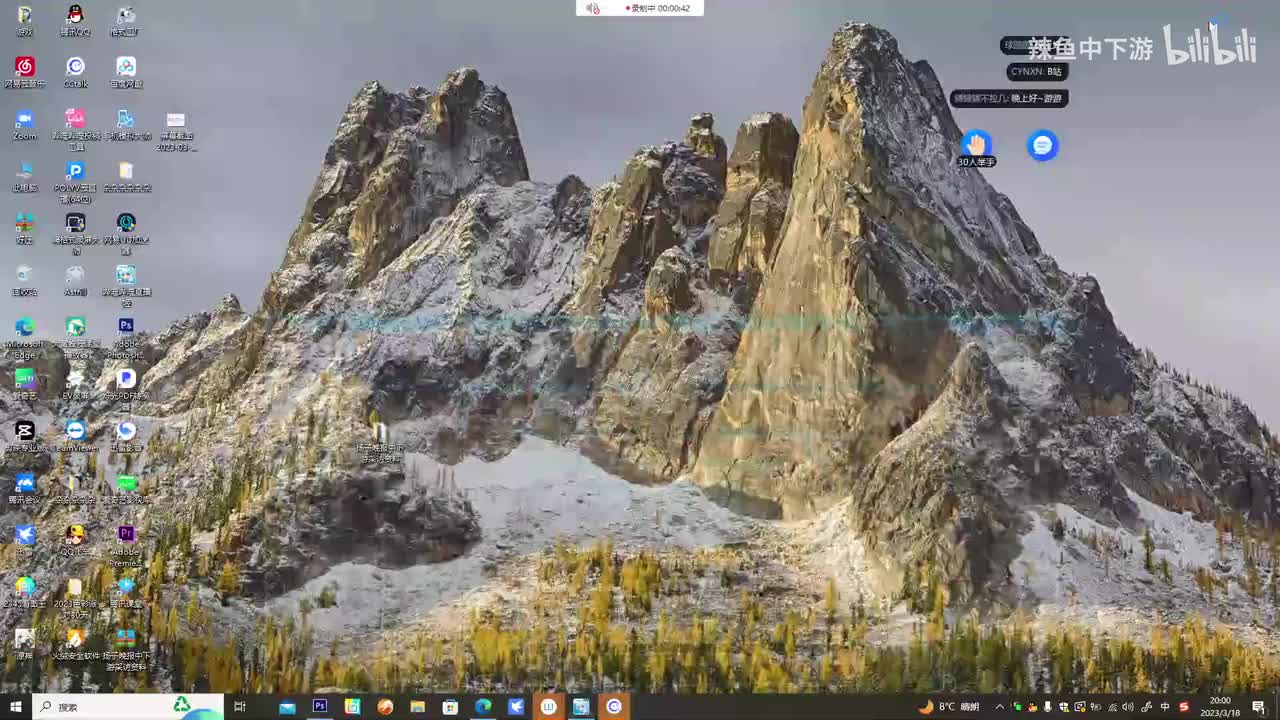Image resolution: width=1280 pixels, height=720 pixels.
Task: Select the Baidu Netdisk desktop icon
Action: pyautogui.click(x=126, y=72)
